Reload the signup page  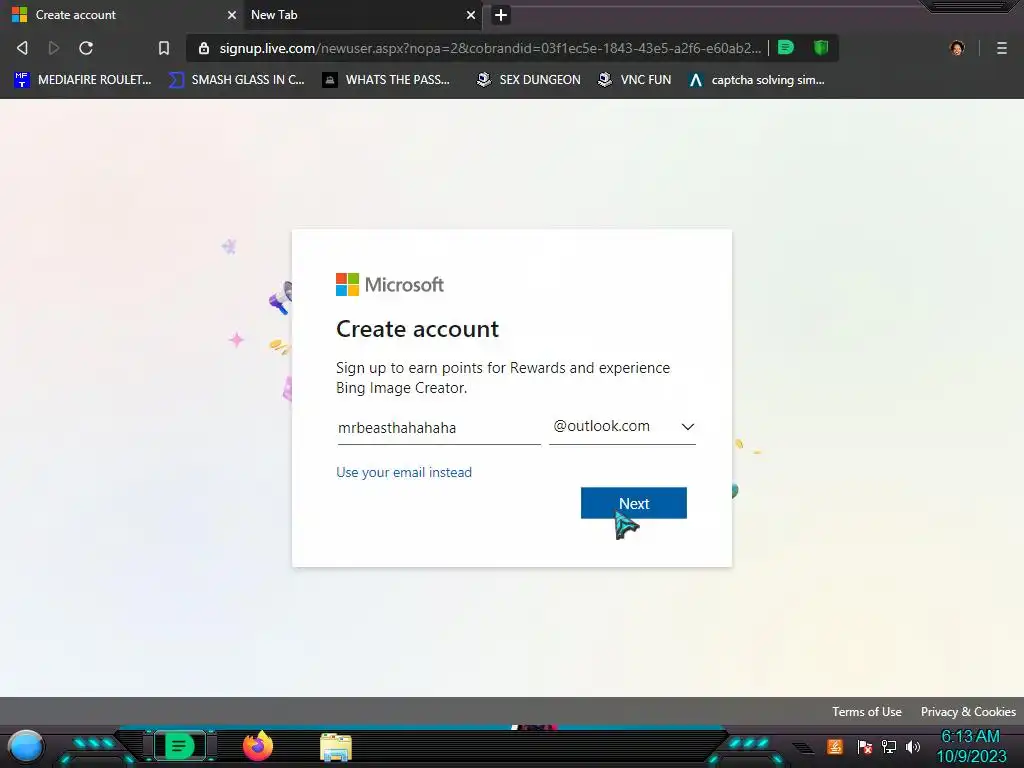86,48
